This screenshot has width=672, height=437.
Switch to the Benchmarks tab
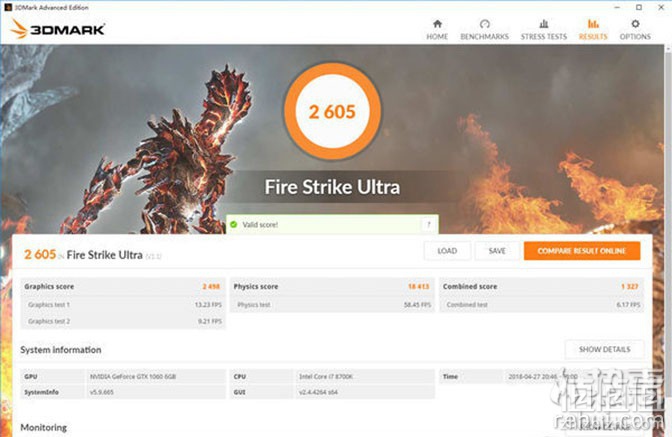[x=484, y=30]
